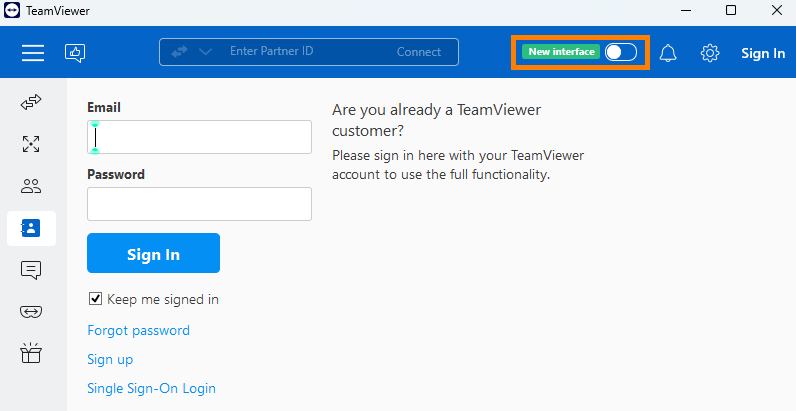Follow the Single Sign-On Login link
The width and height of the screenshot is (796, 411).
(x=151, y=389)
